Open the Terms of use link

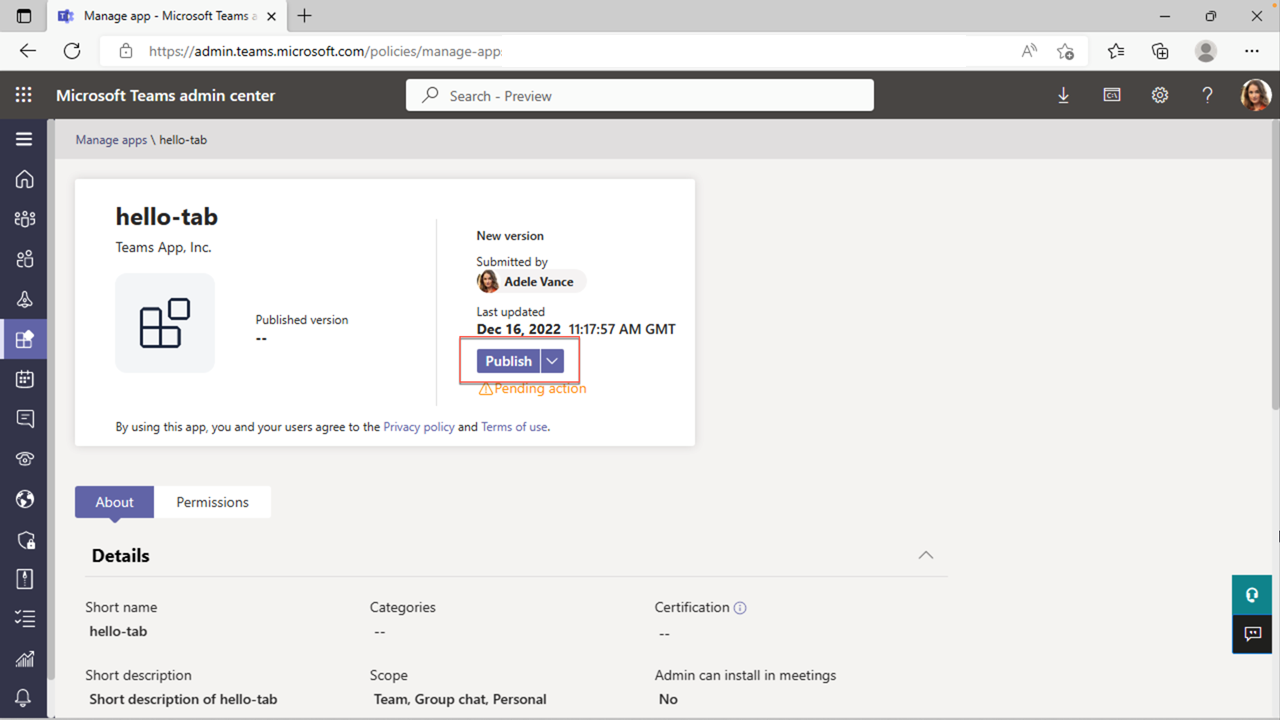click(x=514, y=427)
